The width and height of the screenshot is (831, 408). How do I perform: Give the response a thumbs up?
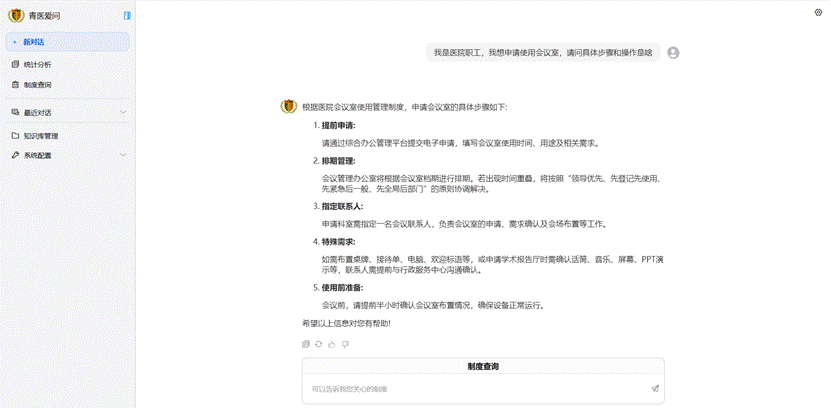(x=331, y=344)
